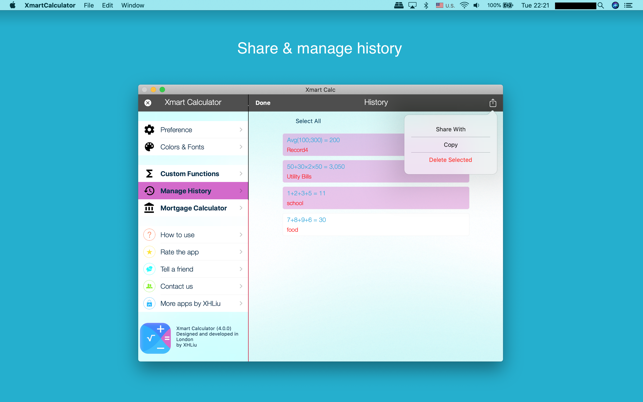Click the Xmart Calculator app logo
Image resolution: width=643 pixels, height=402 pixels.
coord(155,338)
